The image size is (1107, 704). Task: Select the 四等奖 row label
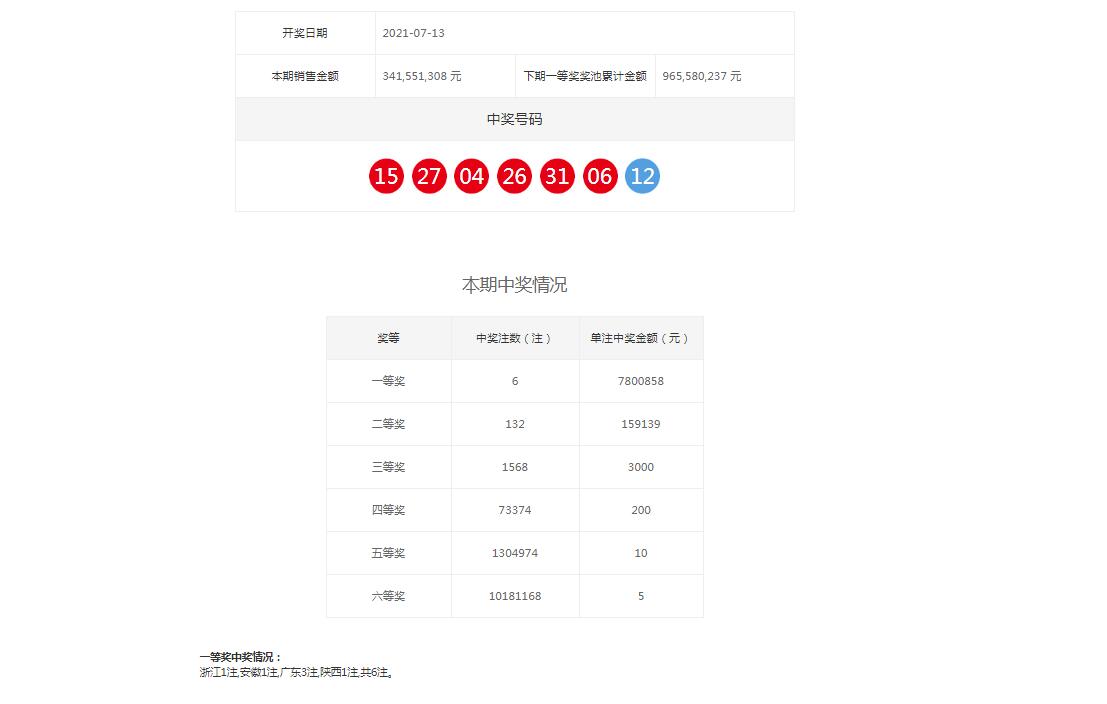[388, 511]
